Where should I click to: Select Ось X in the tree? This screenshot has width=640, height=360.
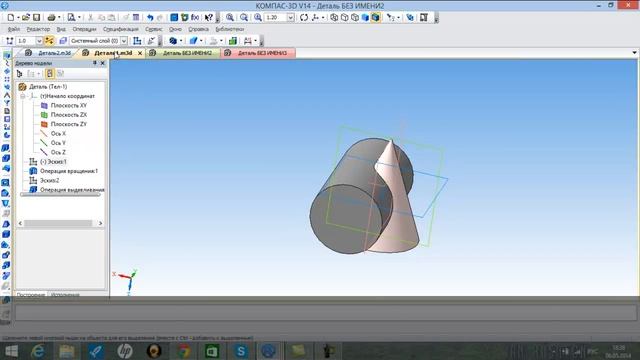pos(58,133)
